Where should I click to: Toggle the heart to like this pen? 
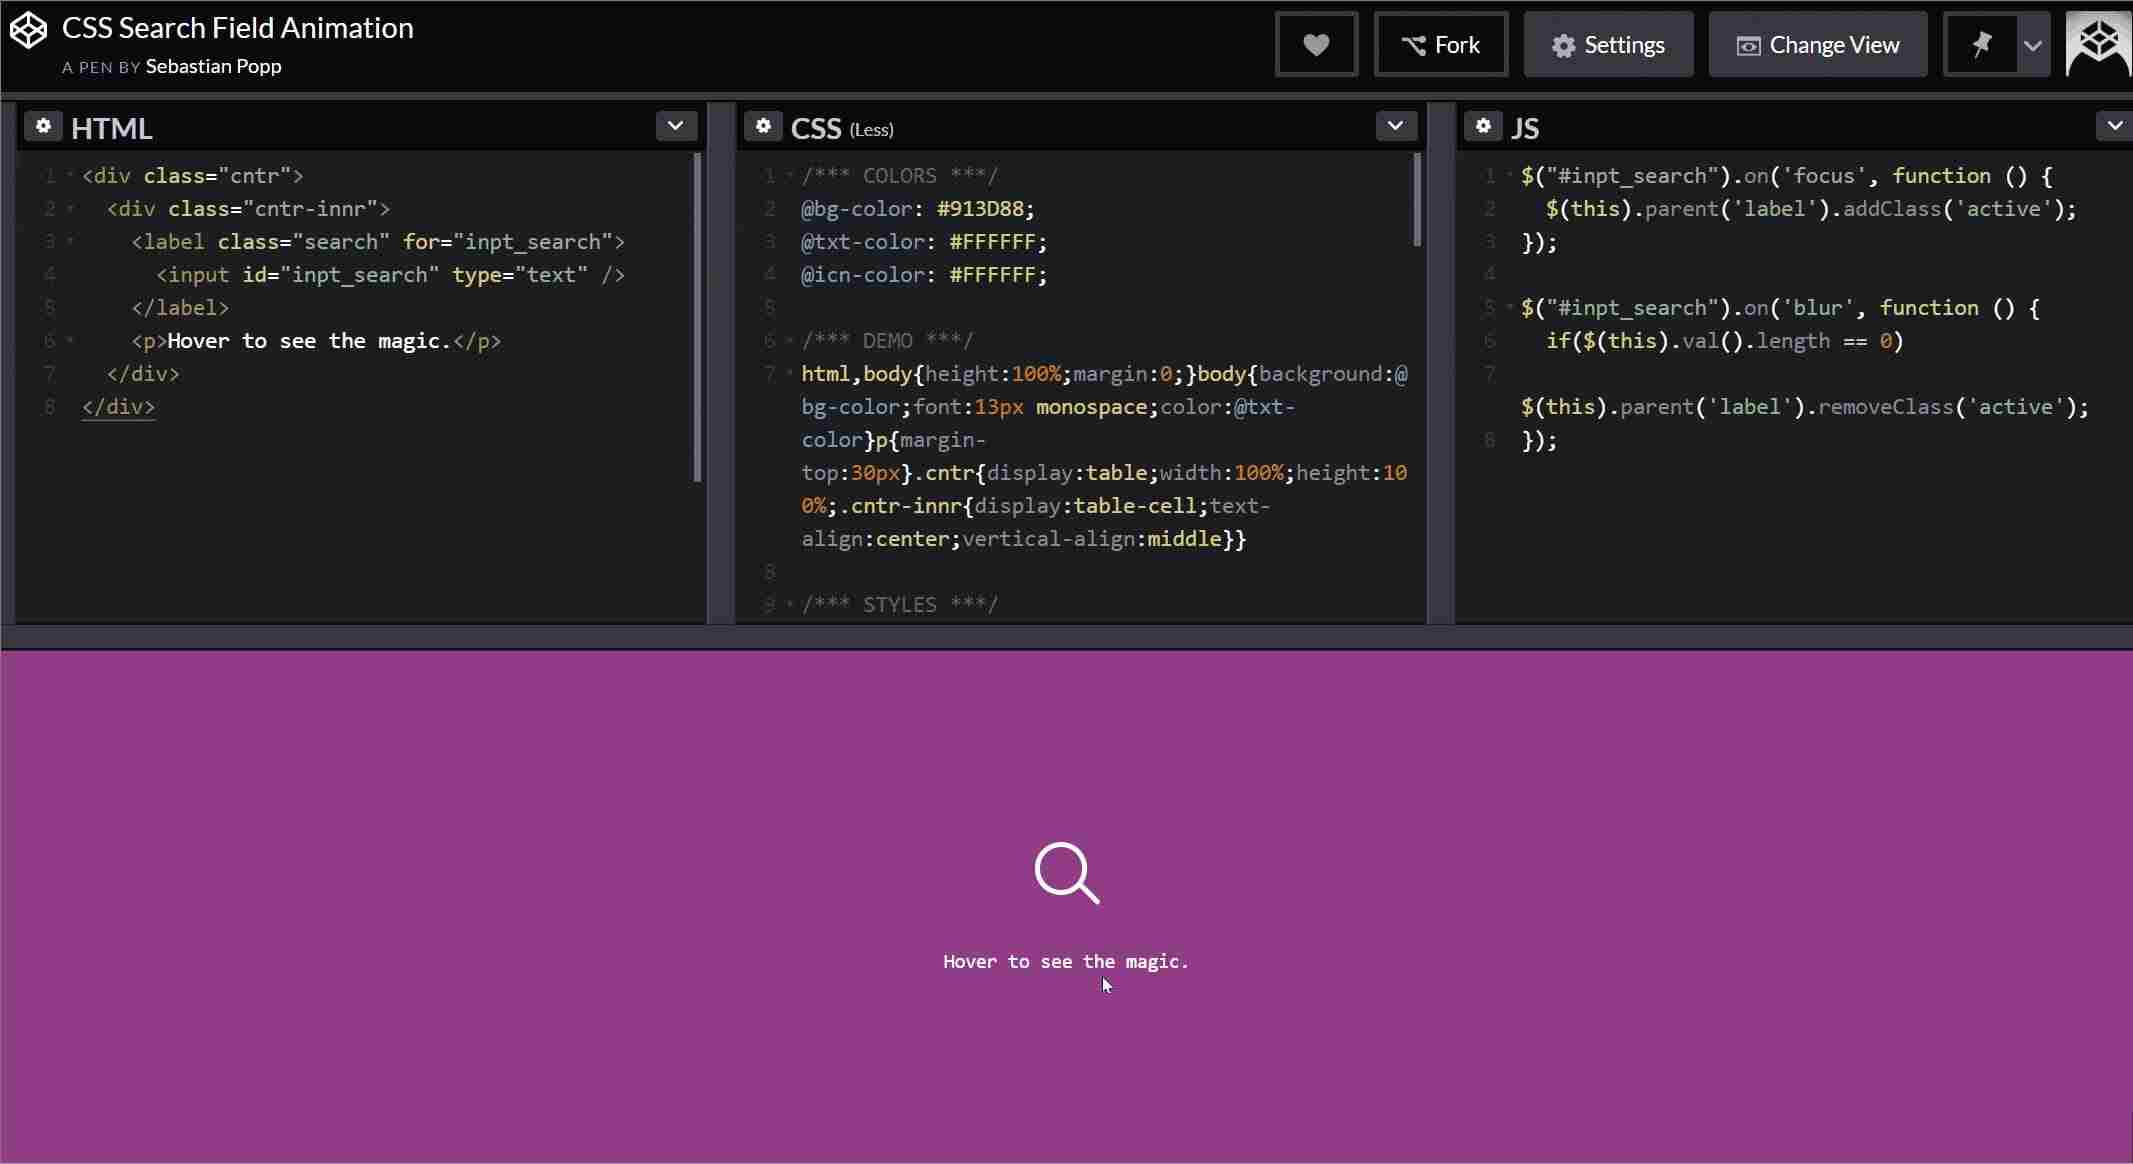point(1315,44)
